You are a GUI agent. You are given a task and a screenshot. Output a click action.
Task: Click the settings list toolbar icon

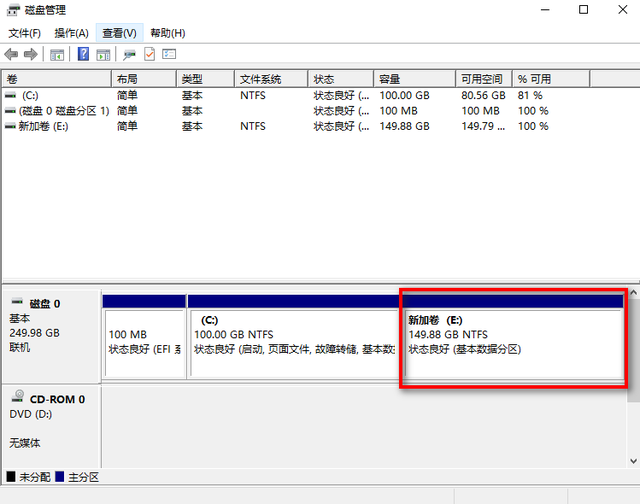[169, 54]
